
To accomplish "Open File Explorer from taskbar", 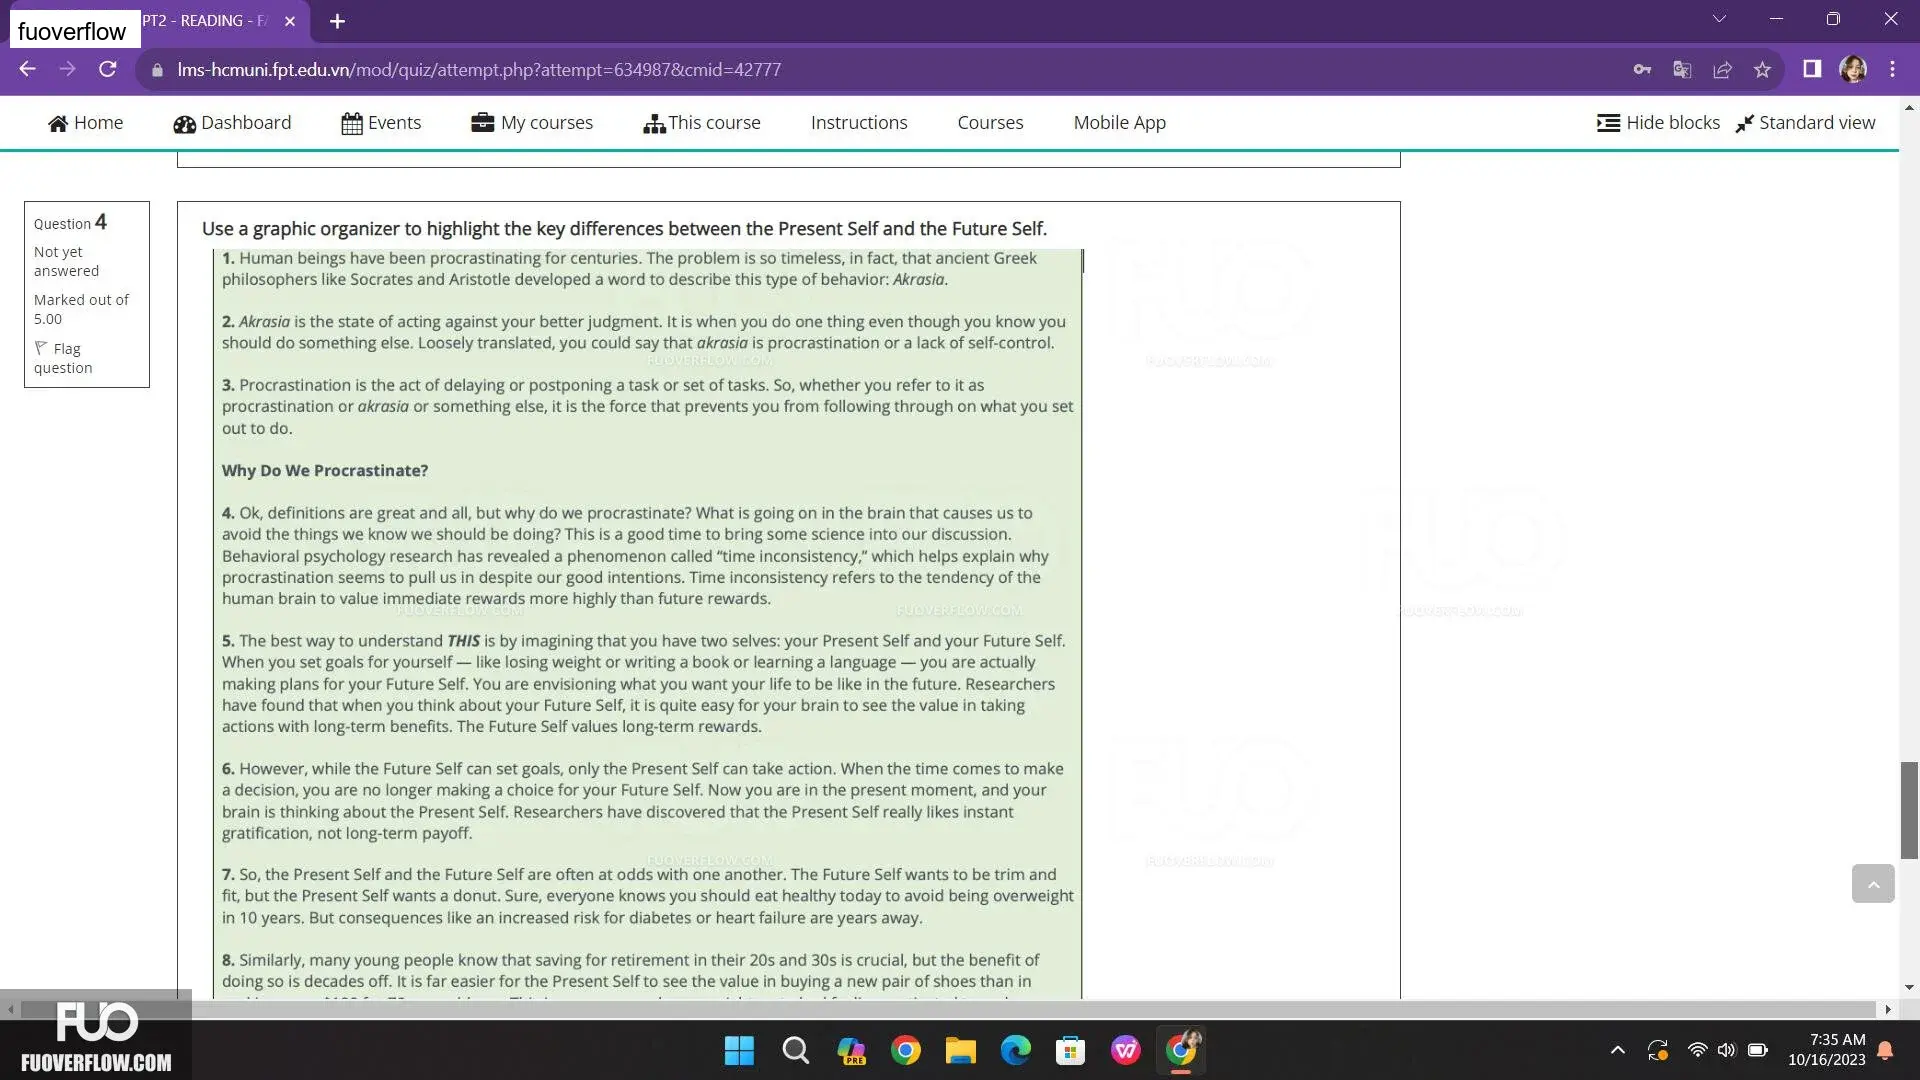I will pos(961,1051).
